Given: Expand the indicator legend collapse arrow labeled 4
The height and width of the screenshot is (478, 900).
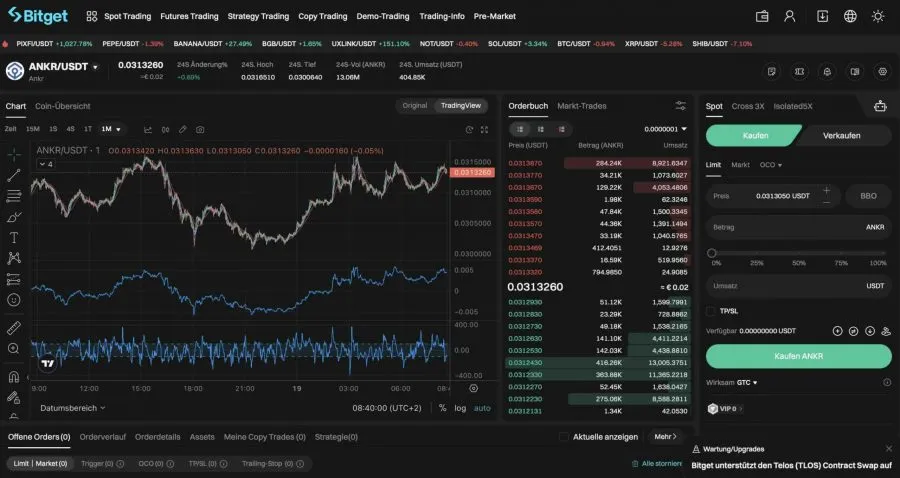Looking at the screenshot, I should [x=46, y=164].
